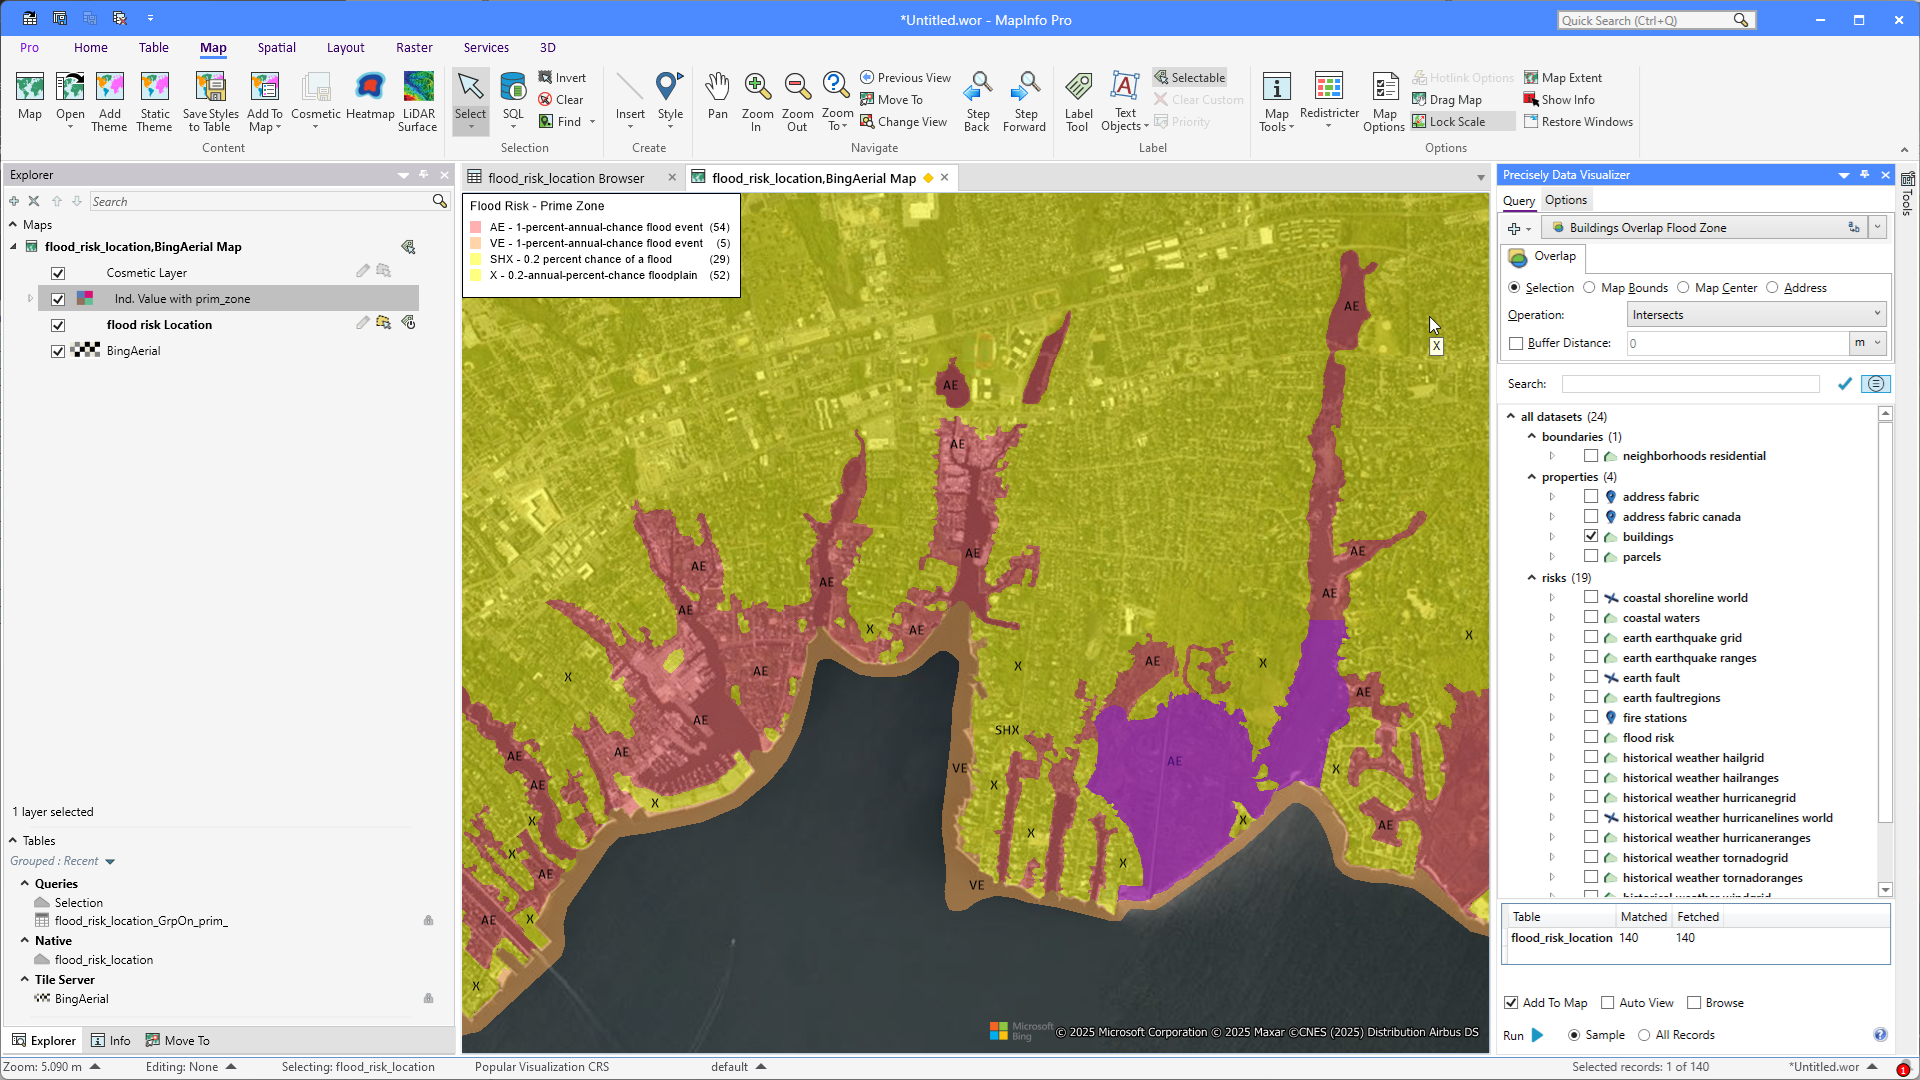Uncheck the buildings dataset checkbox
The image size is (1920, 1080).
[x=1591, y=536]
